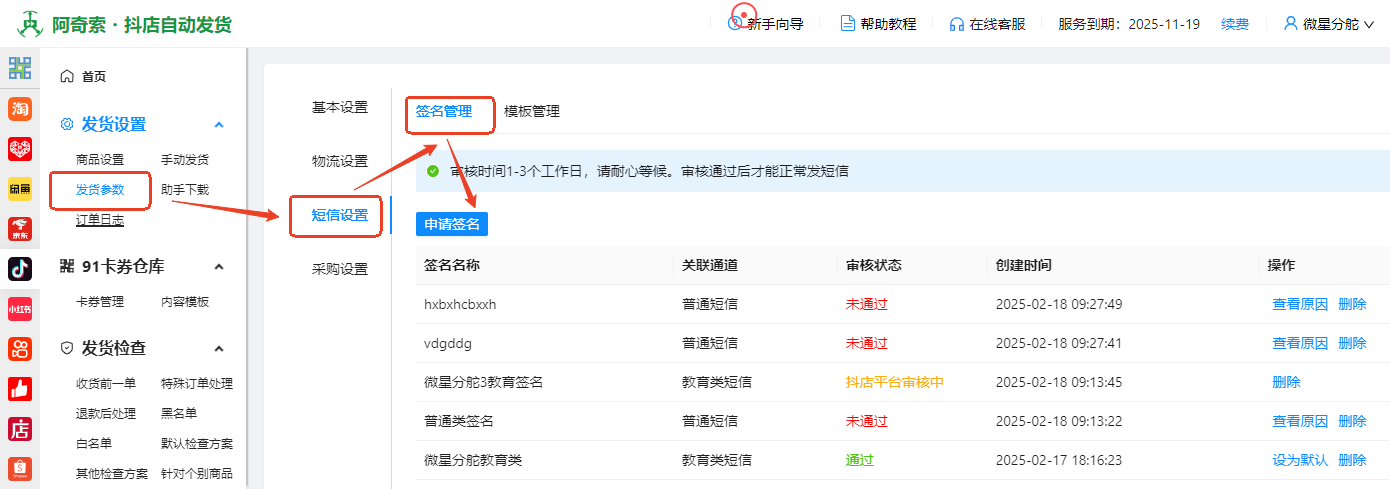Screen dimensions: 1390x489
Task: Open 退款后处理 in sidebar
Action: (106, 413)
